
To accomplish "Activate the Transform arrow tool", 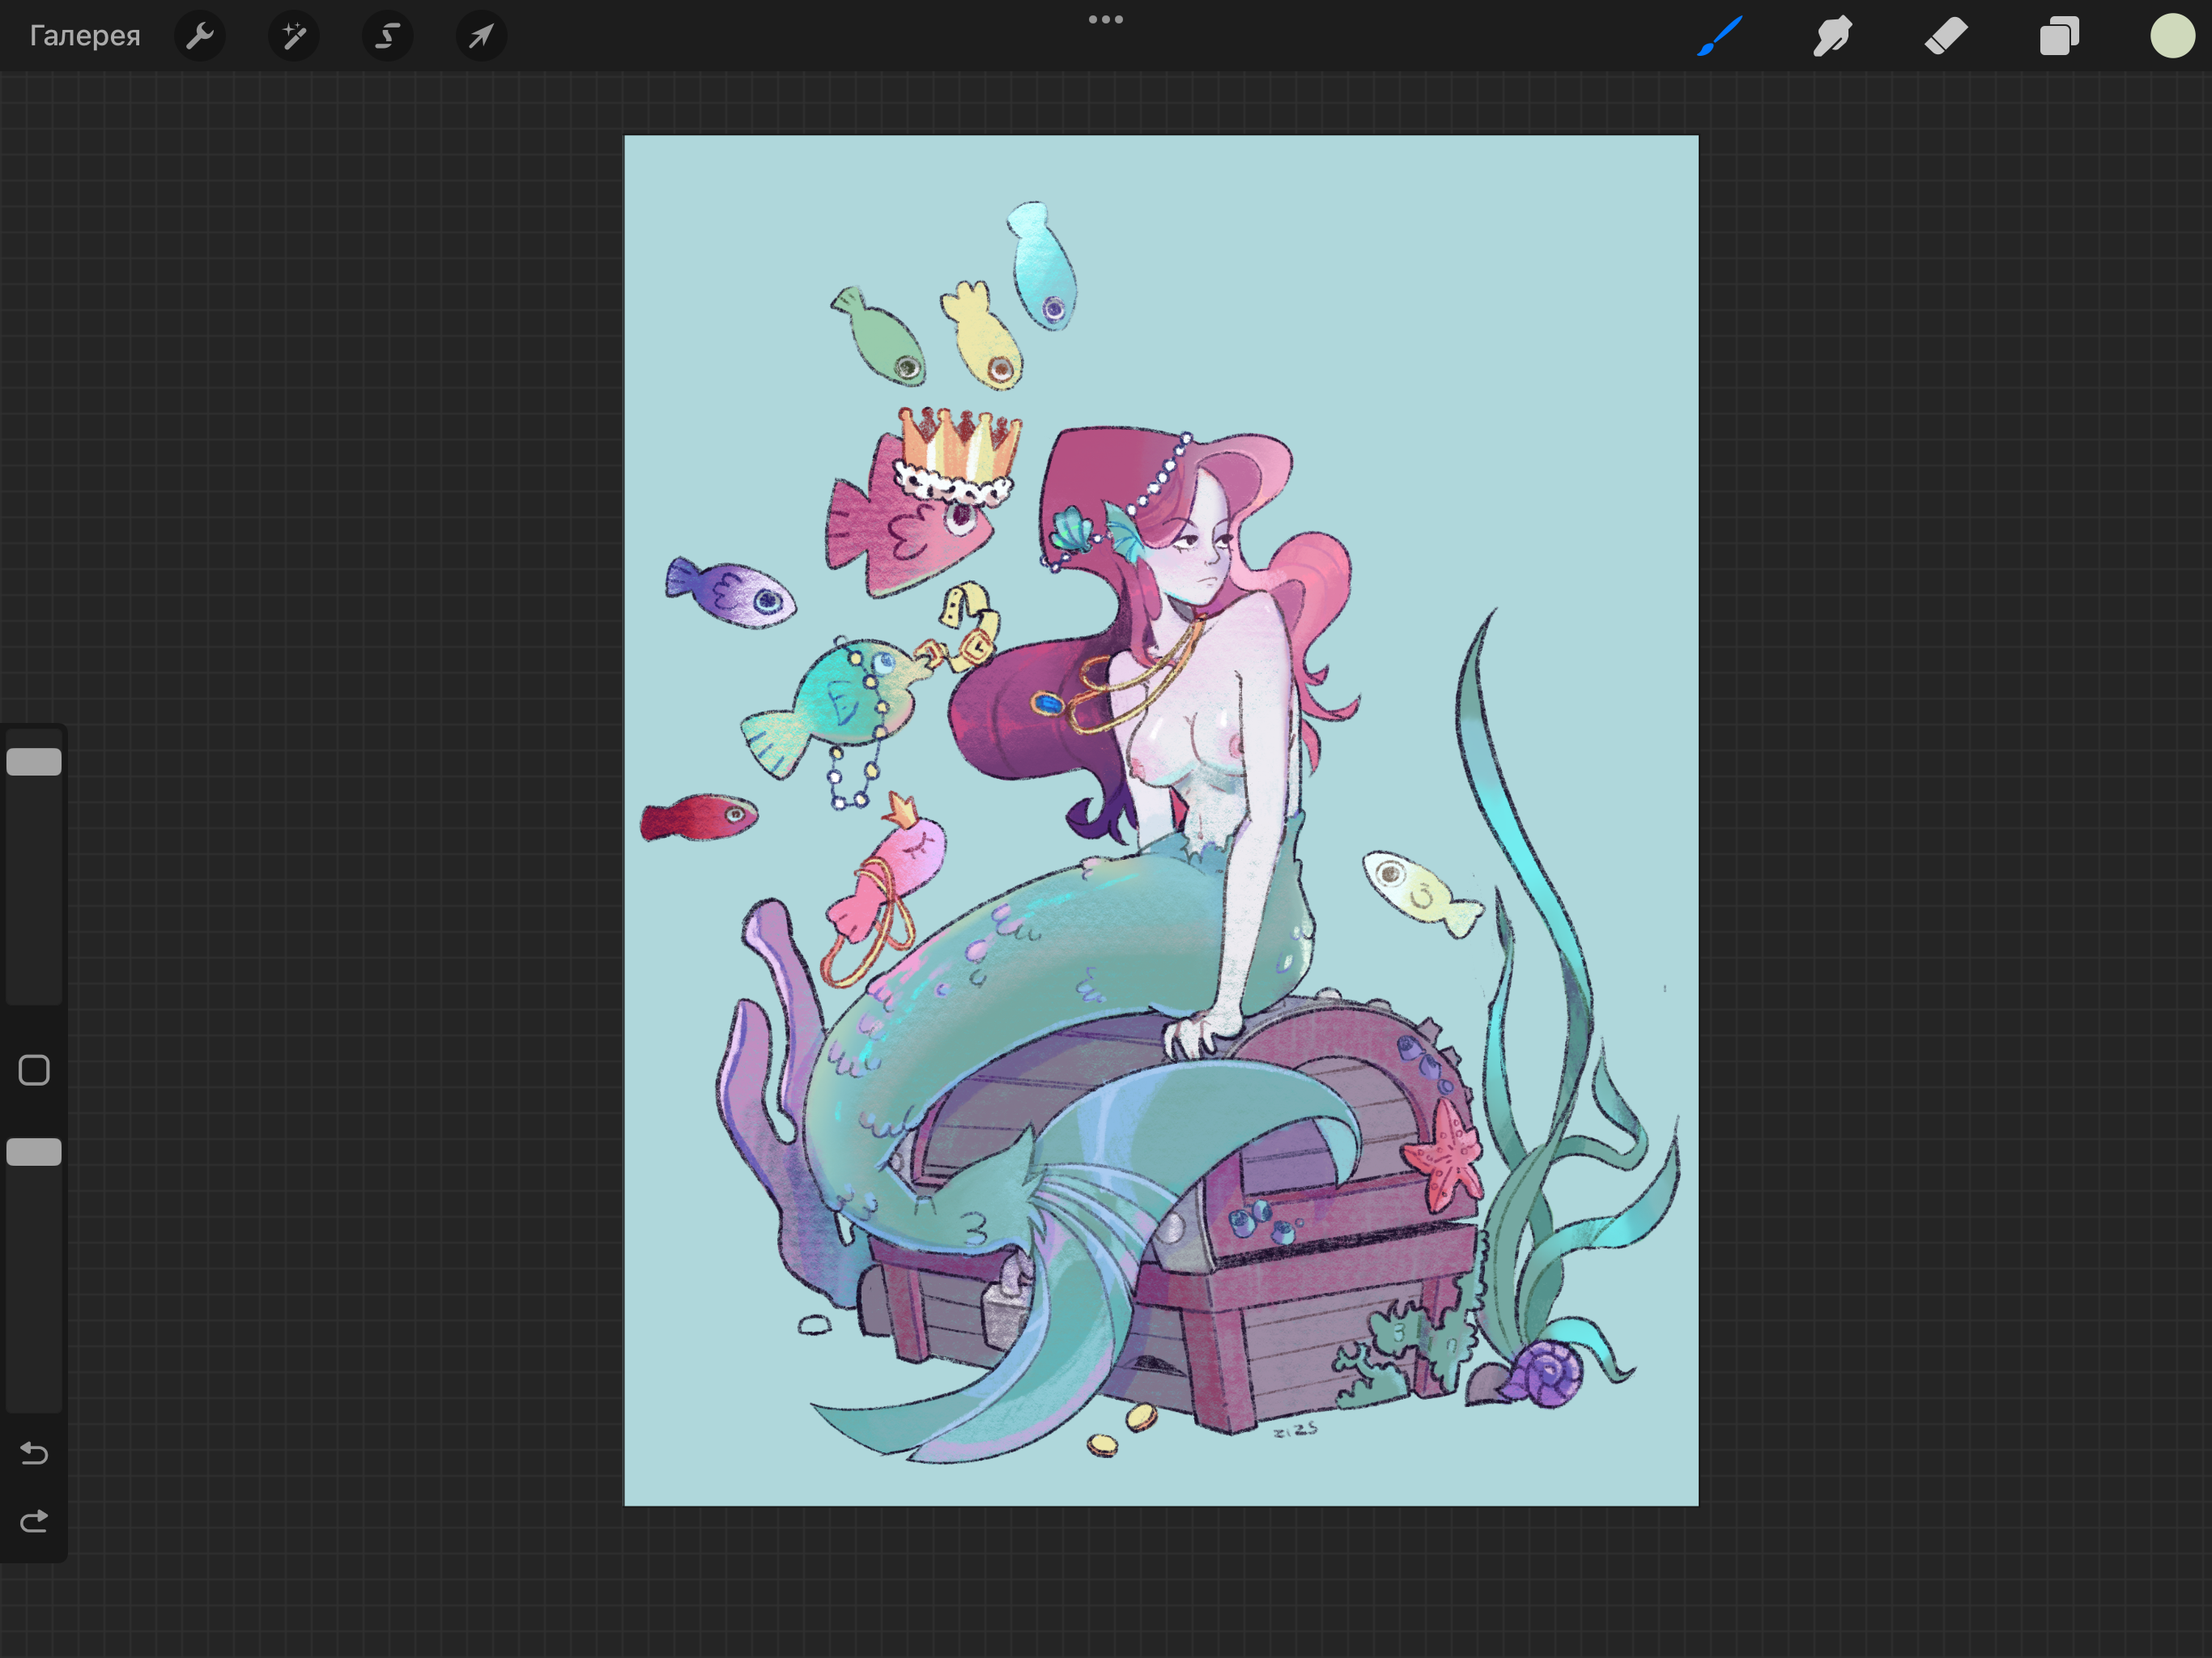I will [x=481, y=36].
